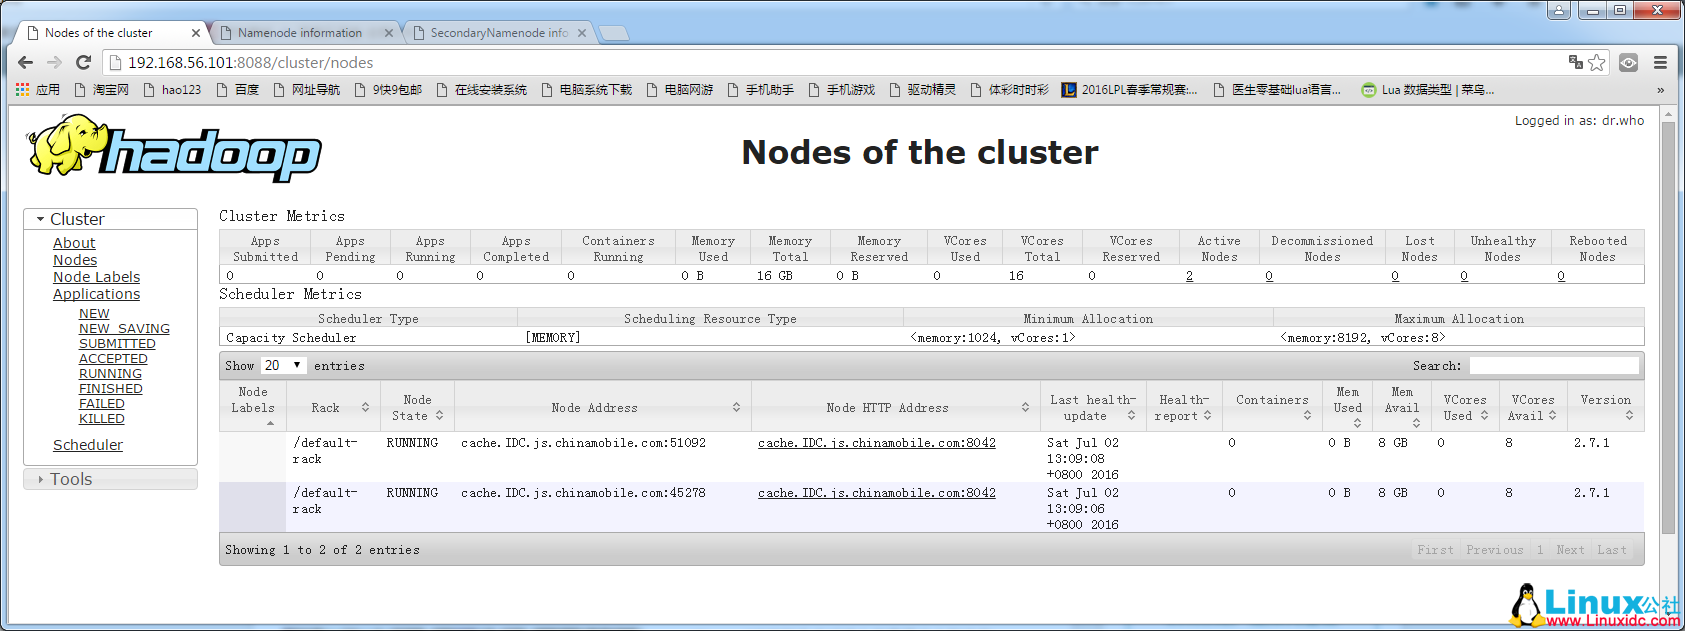
Task: Open the Show entries dropdown
Action: [283, 365]
